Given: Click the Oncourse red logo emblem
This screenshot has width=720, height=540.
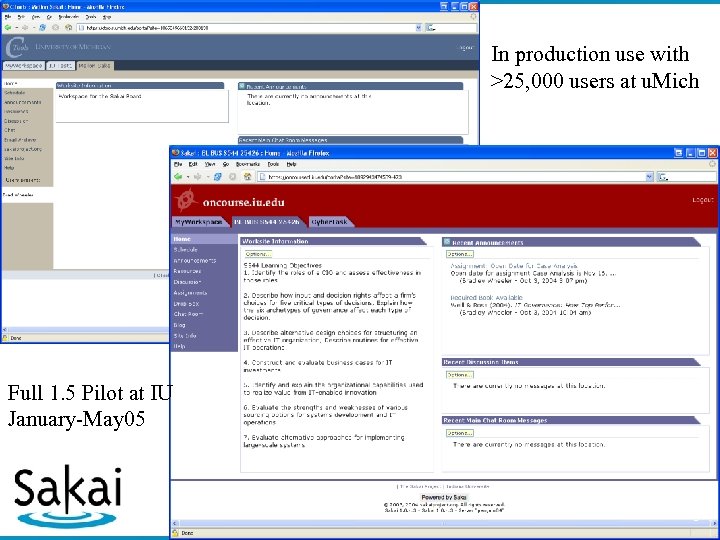Looking at the screenshot, I should pos(186,200).
